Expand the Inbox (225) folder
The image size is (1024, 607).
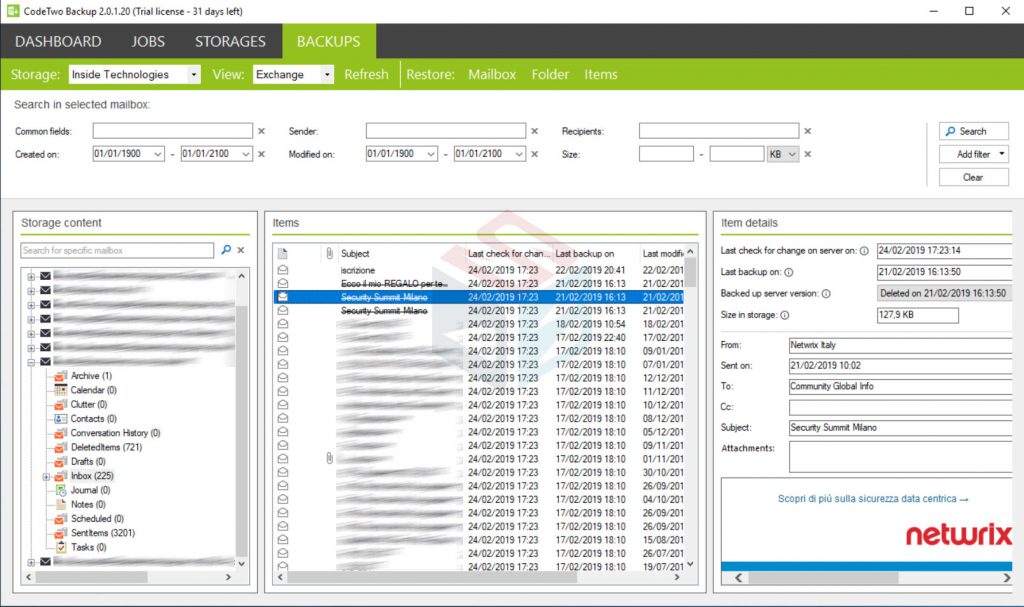[x=45, y=477]
